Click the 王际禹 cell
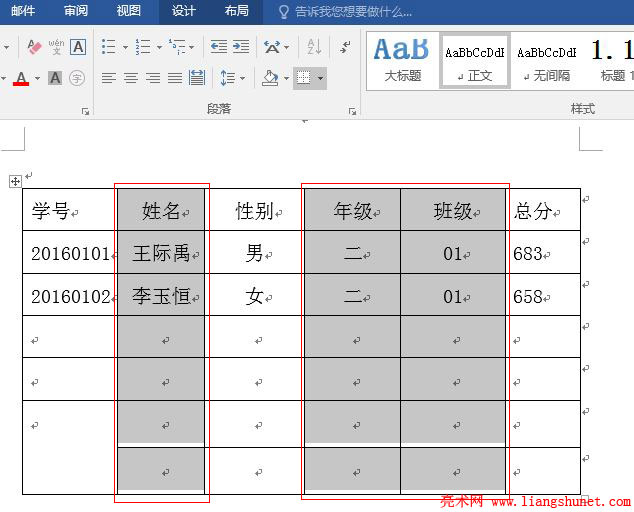Screen dimensions: 634x512 [x=161, y=252]
